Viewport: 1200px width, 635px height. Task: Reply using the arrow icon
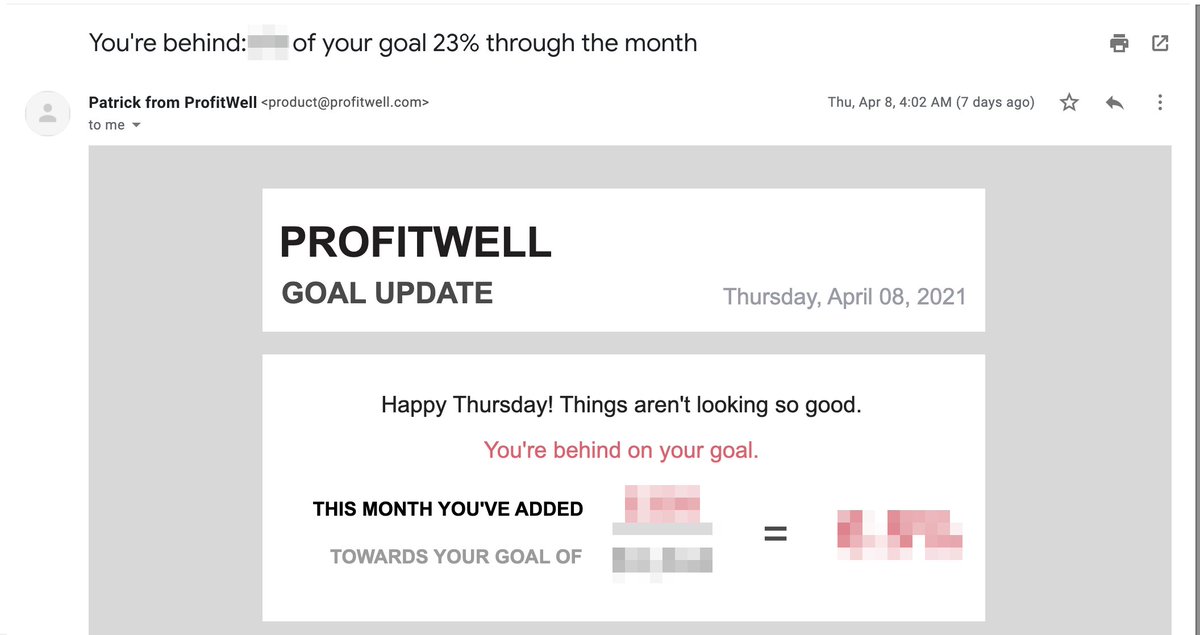(1115, 102)
